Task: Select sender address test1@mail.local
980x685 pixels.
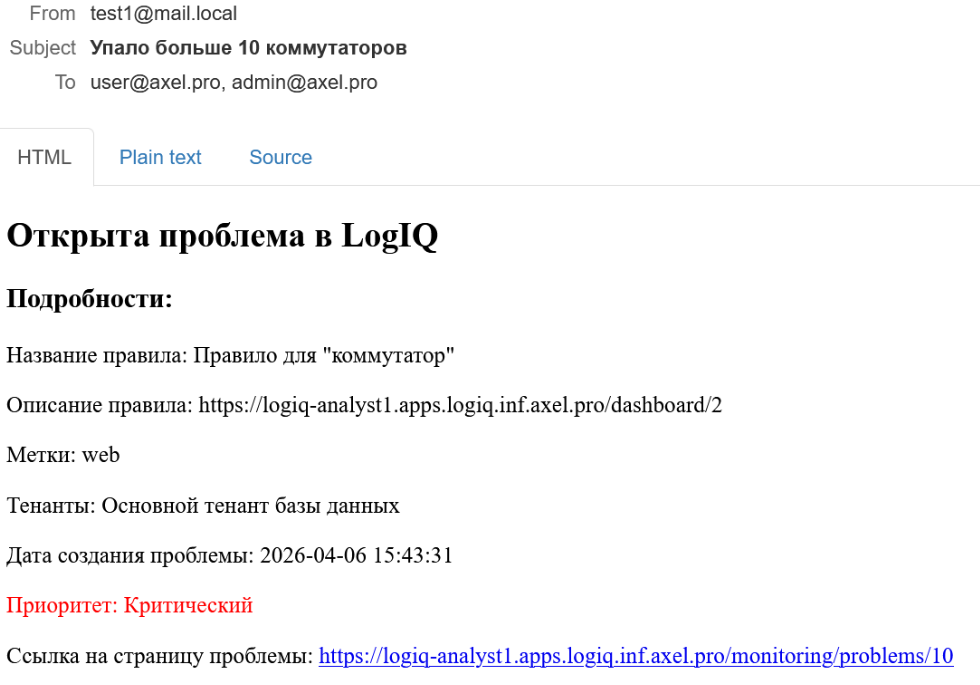Action: [x=163, y=13]
